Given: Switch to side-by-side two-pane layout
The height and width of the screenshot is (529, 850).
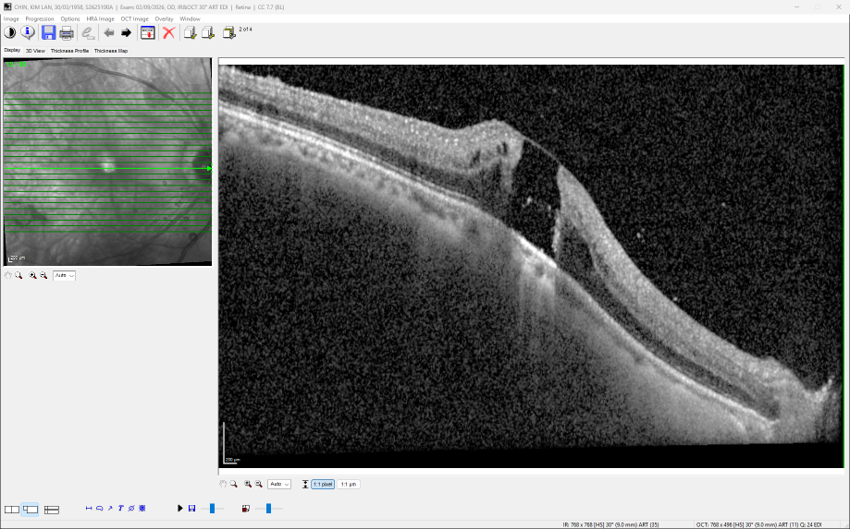Looking at the screenshot, I should [11, 509].
